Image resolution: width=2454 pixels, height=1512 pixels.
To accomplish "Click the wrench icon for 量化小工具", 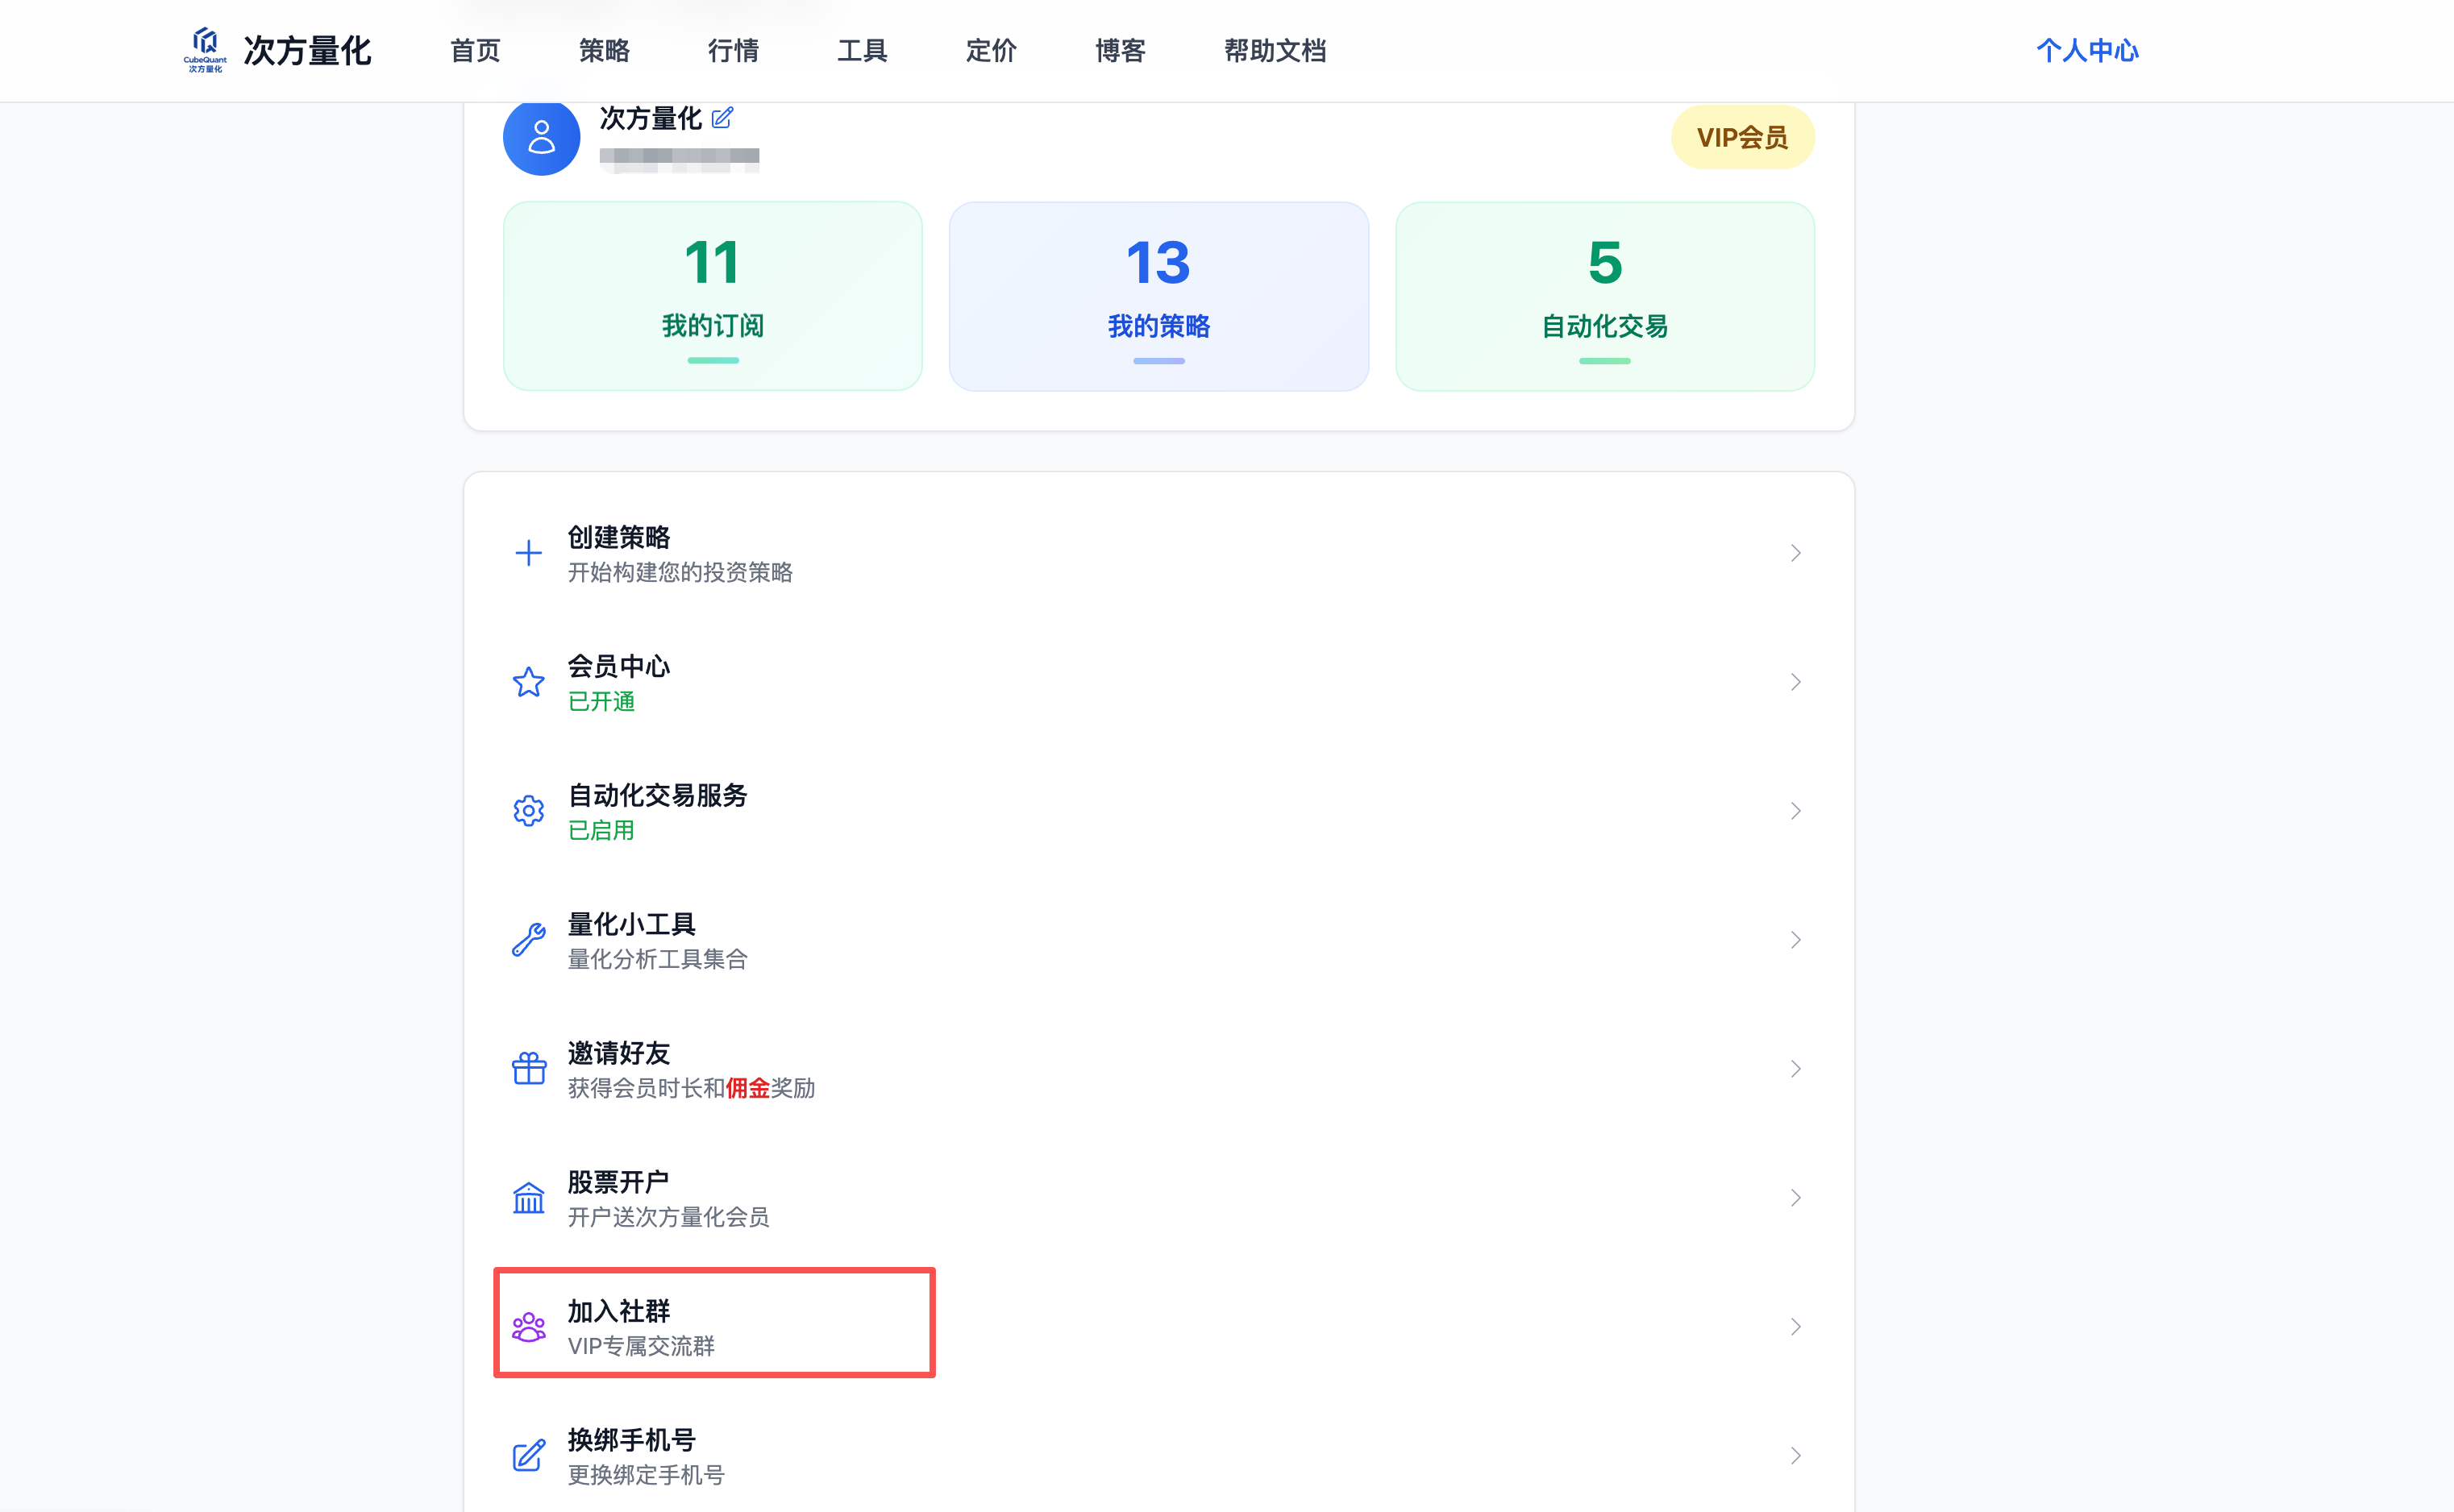I will [x=528, y=940].
